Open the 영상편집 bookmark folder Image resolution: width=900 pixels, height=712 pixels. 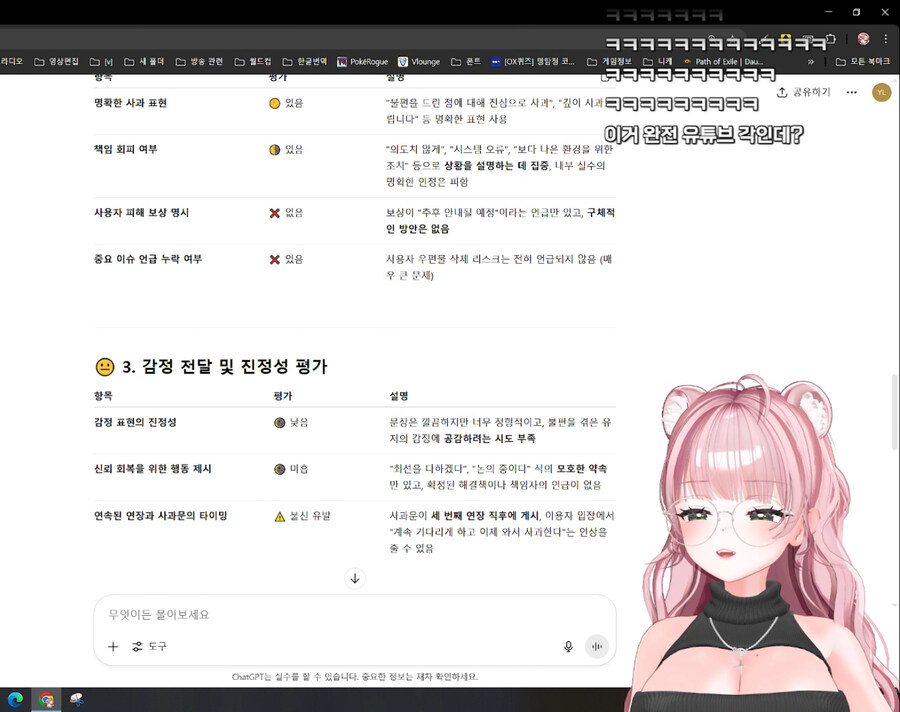pos(57,61)
